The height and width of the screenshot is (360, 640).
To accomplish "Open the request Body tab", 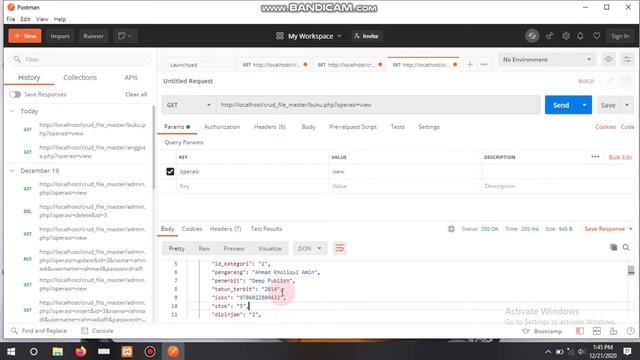I will coord(308,127).
